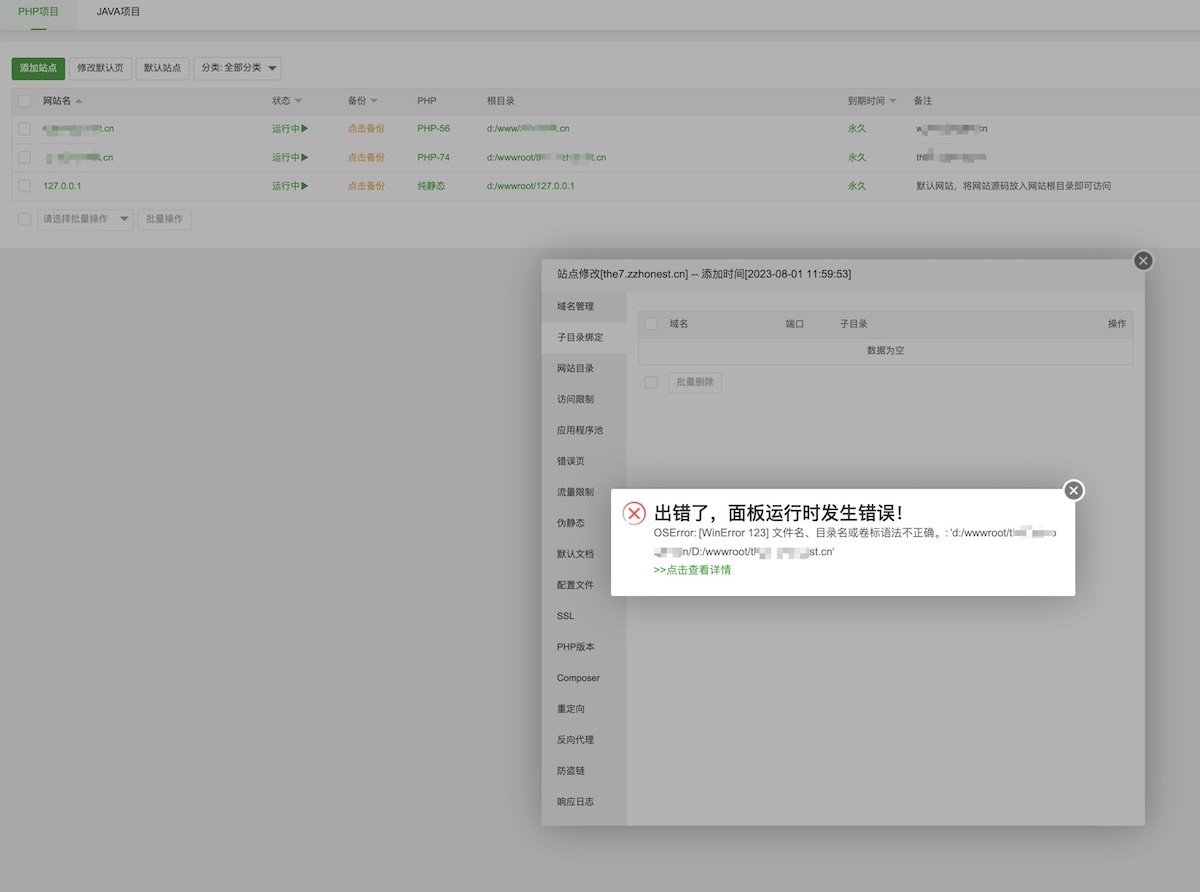Check the box for the PHP-74 site row

click(x=24, y=157)
